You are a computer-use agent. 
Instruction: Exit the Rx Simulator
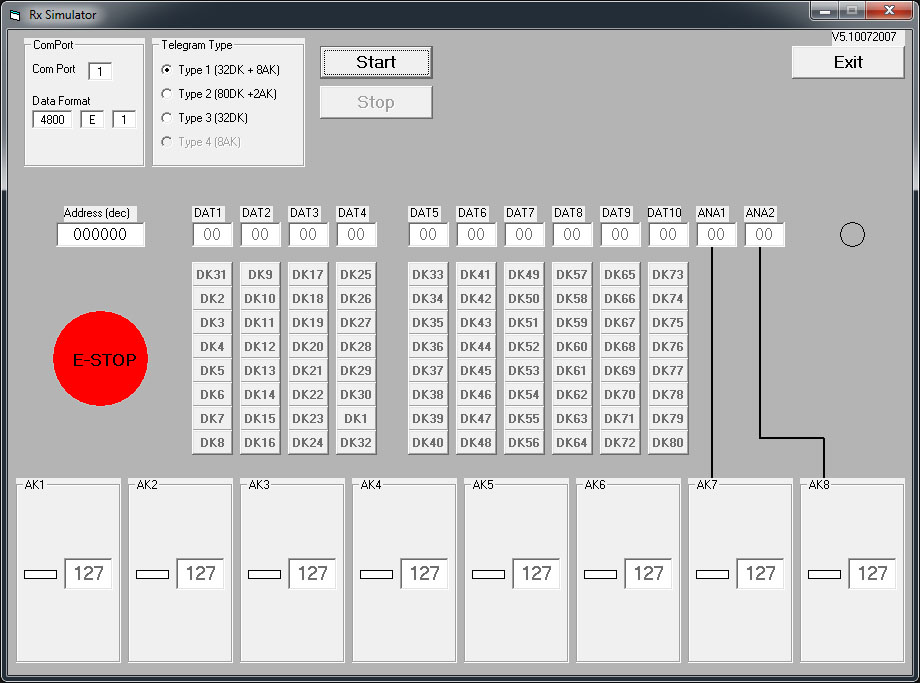pos(848,62)
